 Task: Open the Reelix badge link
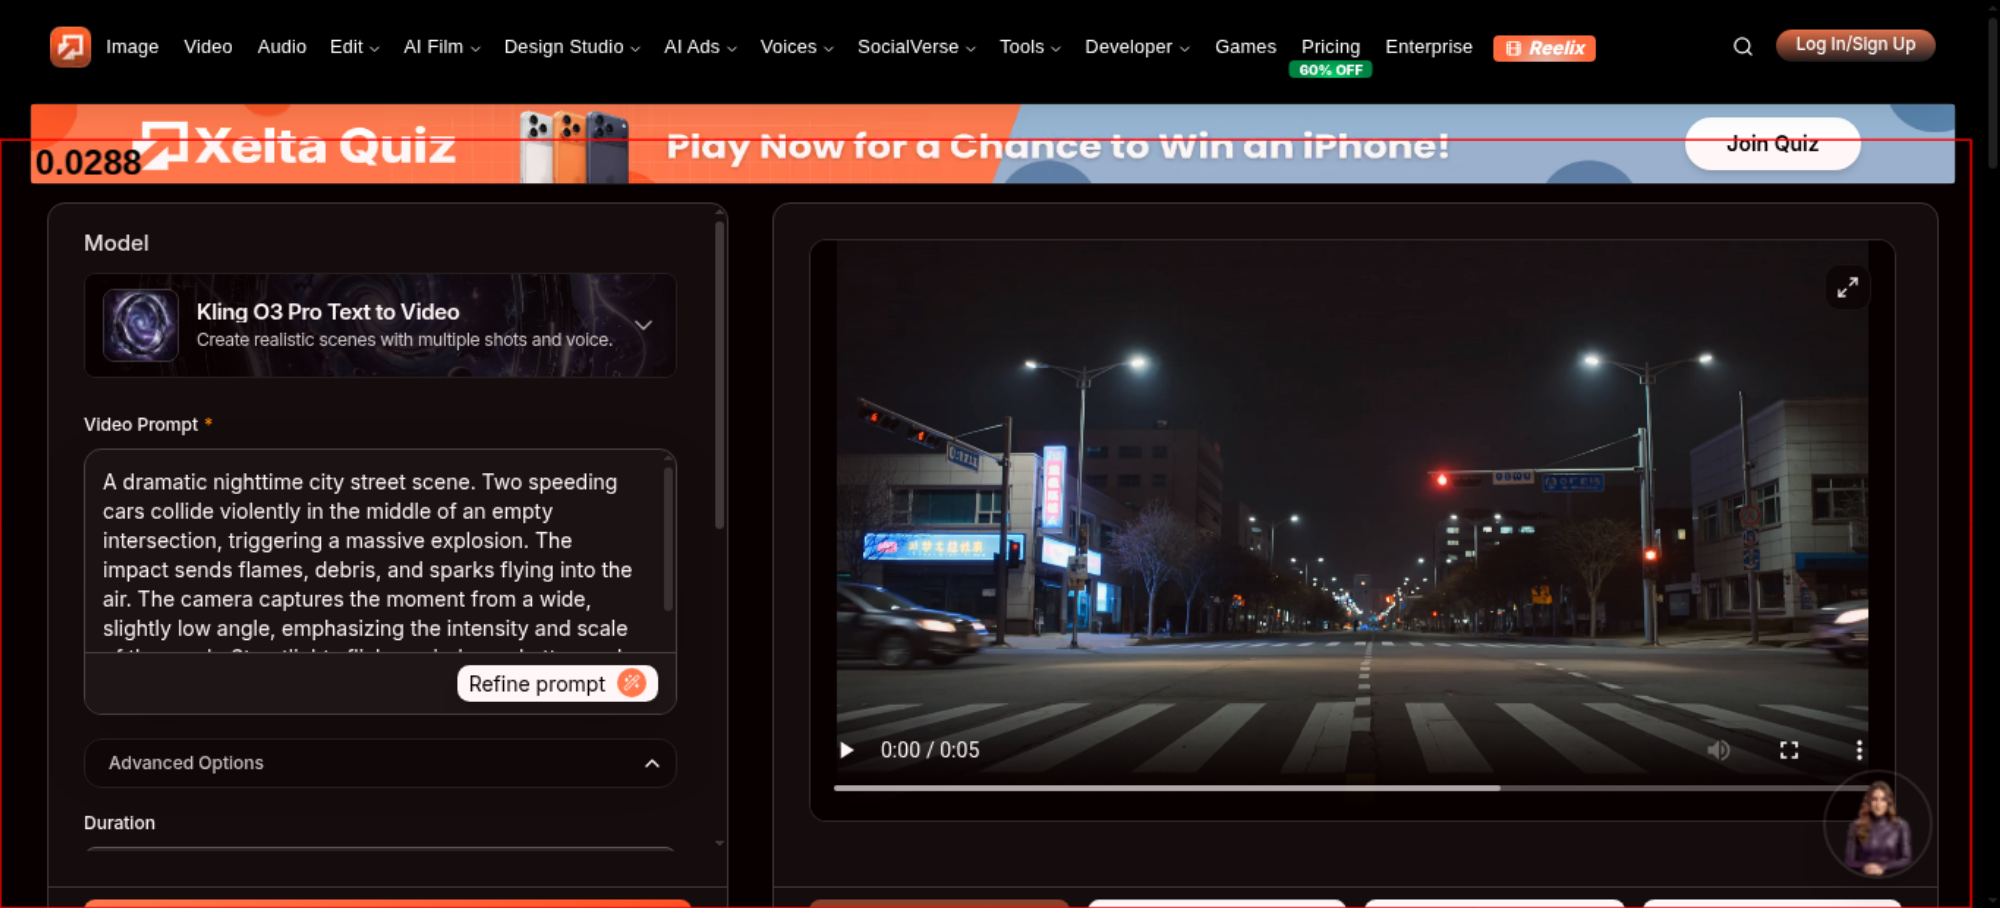pyautogui.click(x=1544, y=48)
